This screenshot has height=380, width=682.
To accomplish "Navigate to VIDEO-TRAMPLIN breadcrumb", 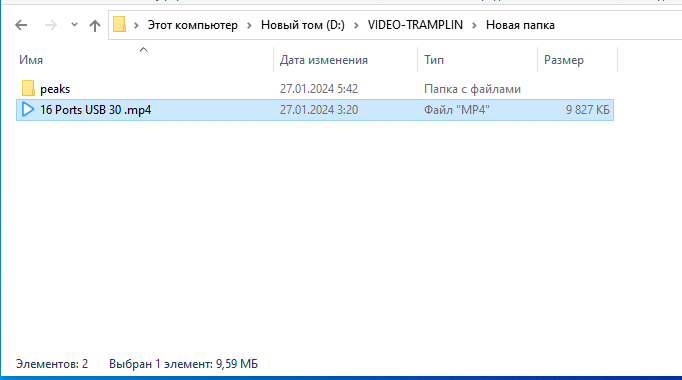I will pyautogui.click(x=415, y=25).
